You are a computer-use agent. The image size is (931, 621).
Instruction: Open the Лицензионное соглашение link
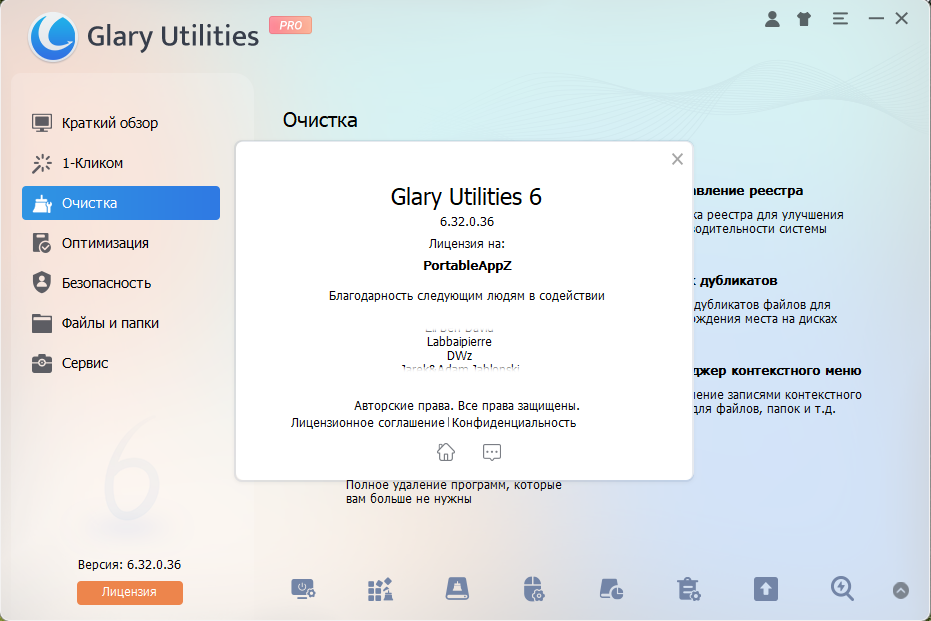click(x=367, y=423)
